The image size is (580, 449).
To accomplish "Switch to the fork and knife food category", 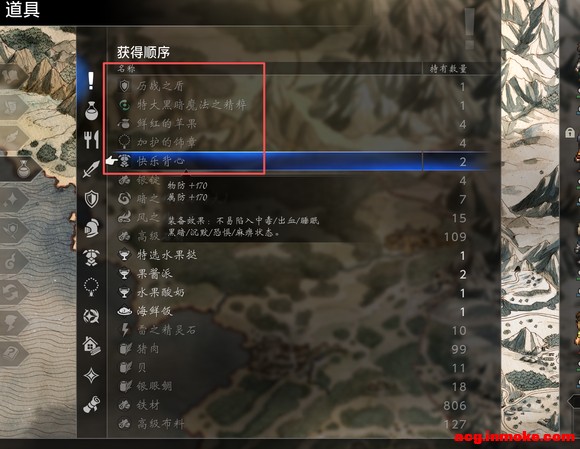I will coord(91,140).
